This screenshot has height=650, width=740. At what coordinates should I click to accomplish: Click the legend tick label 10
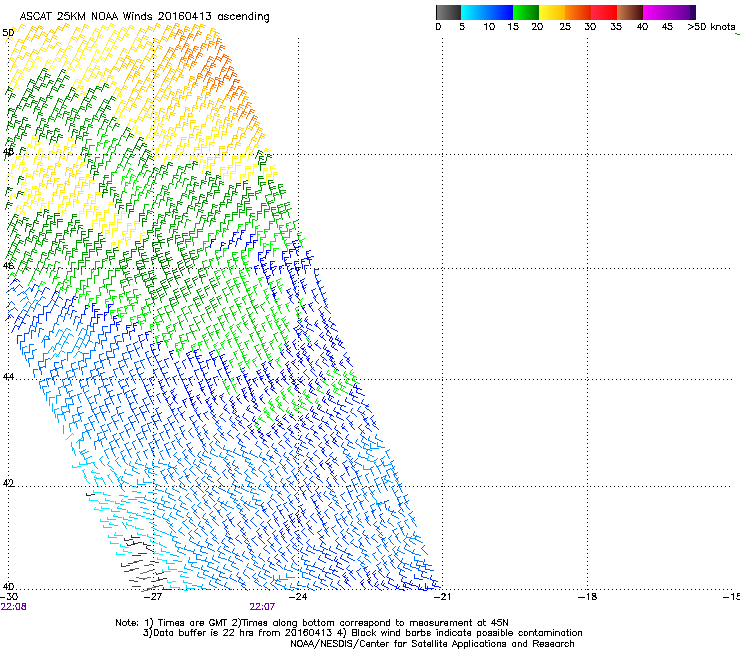pyautogui.click(x=489, y=27)
